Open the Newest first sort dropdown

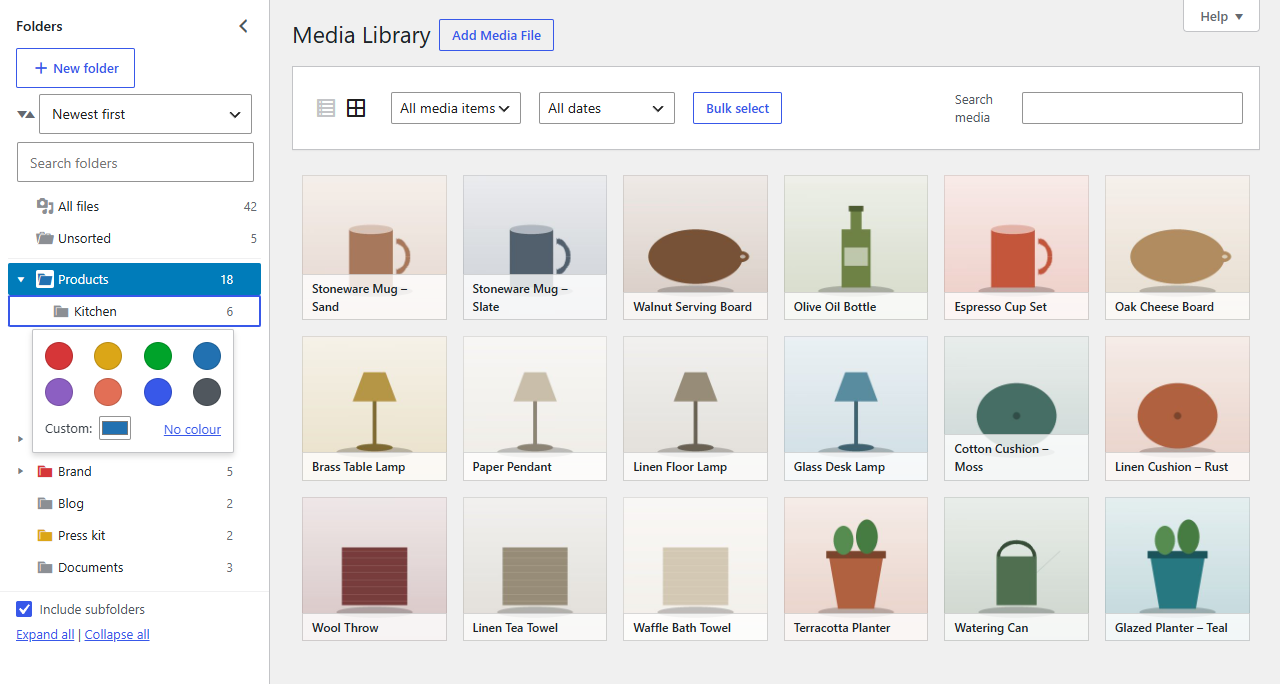pyautogui.click(x=145, y=114)
